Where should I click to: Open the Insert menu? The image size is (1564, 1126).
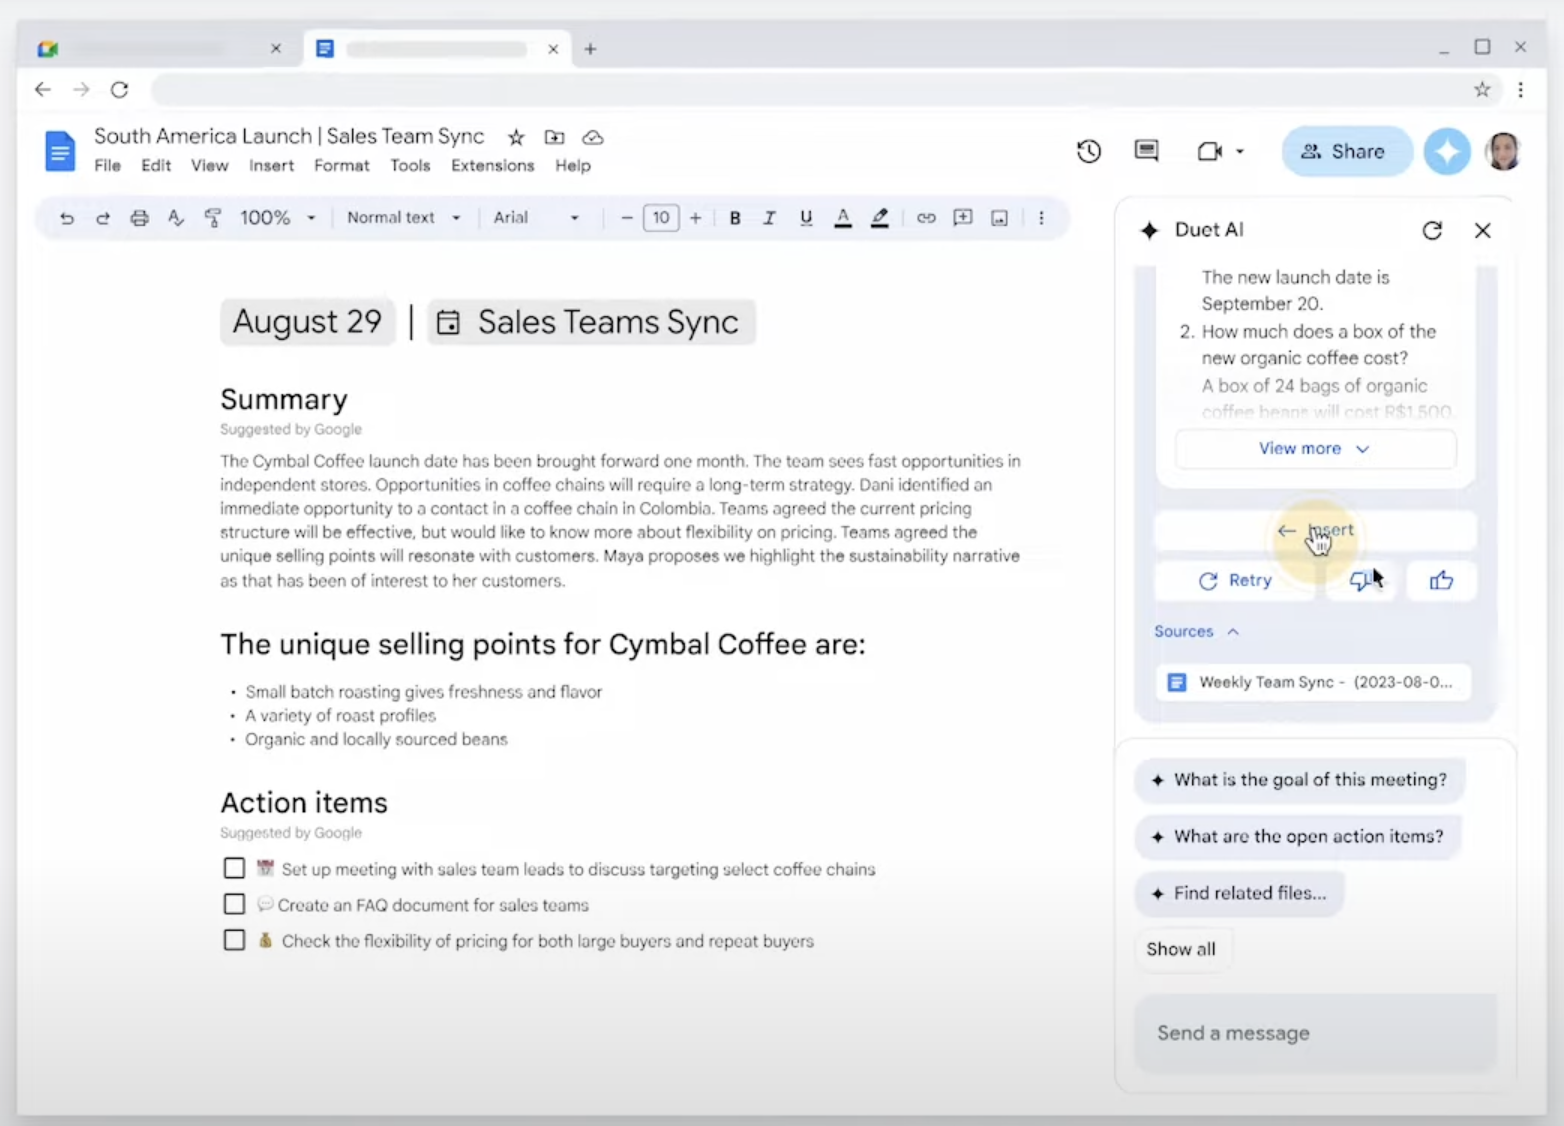pos(271,166)
